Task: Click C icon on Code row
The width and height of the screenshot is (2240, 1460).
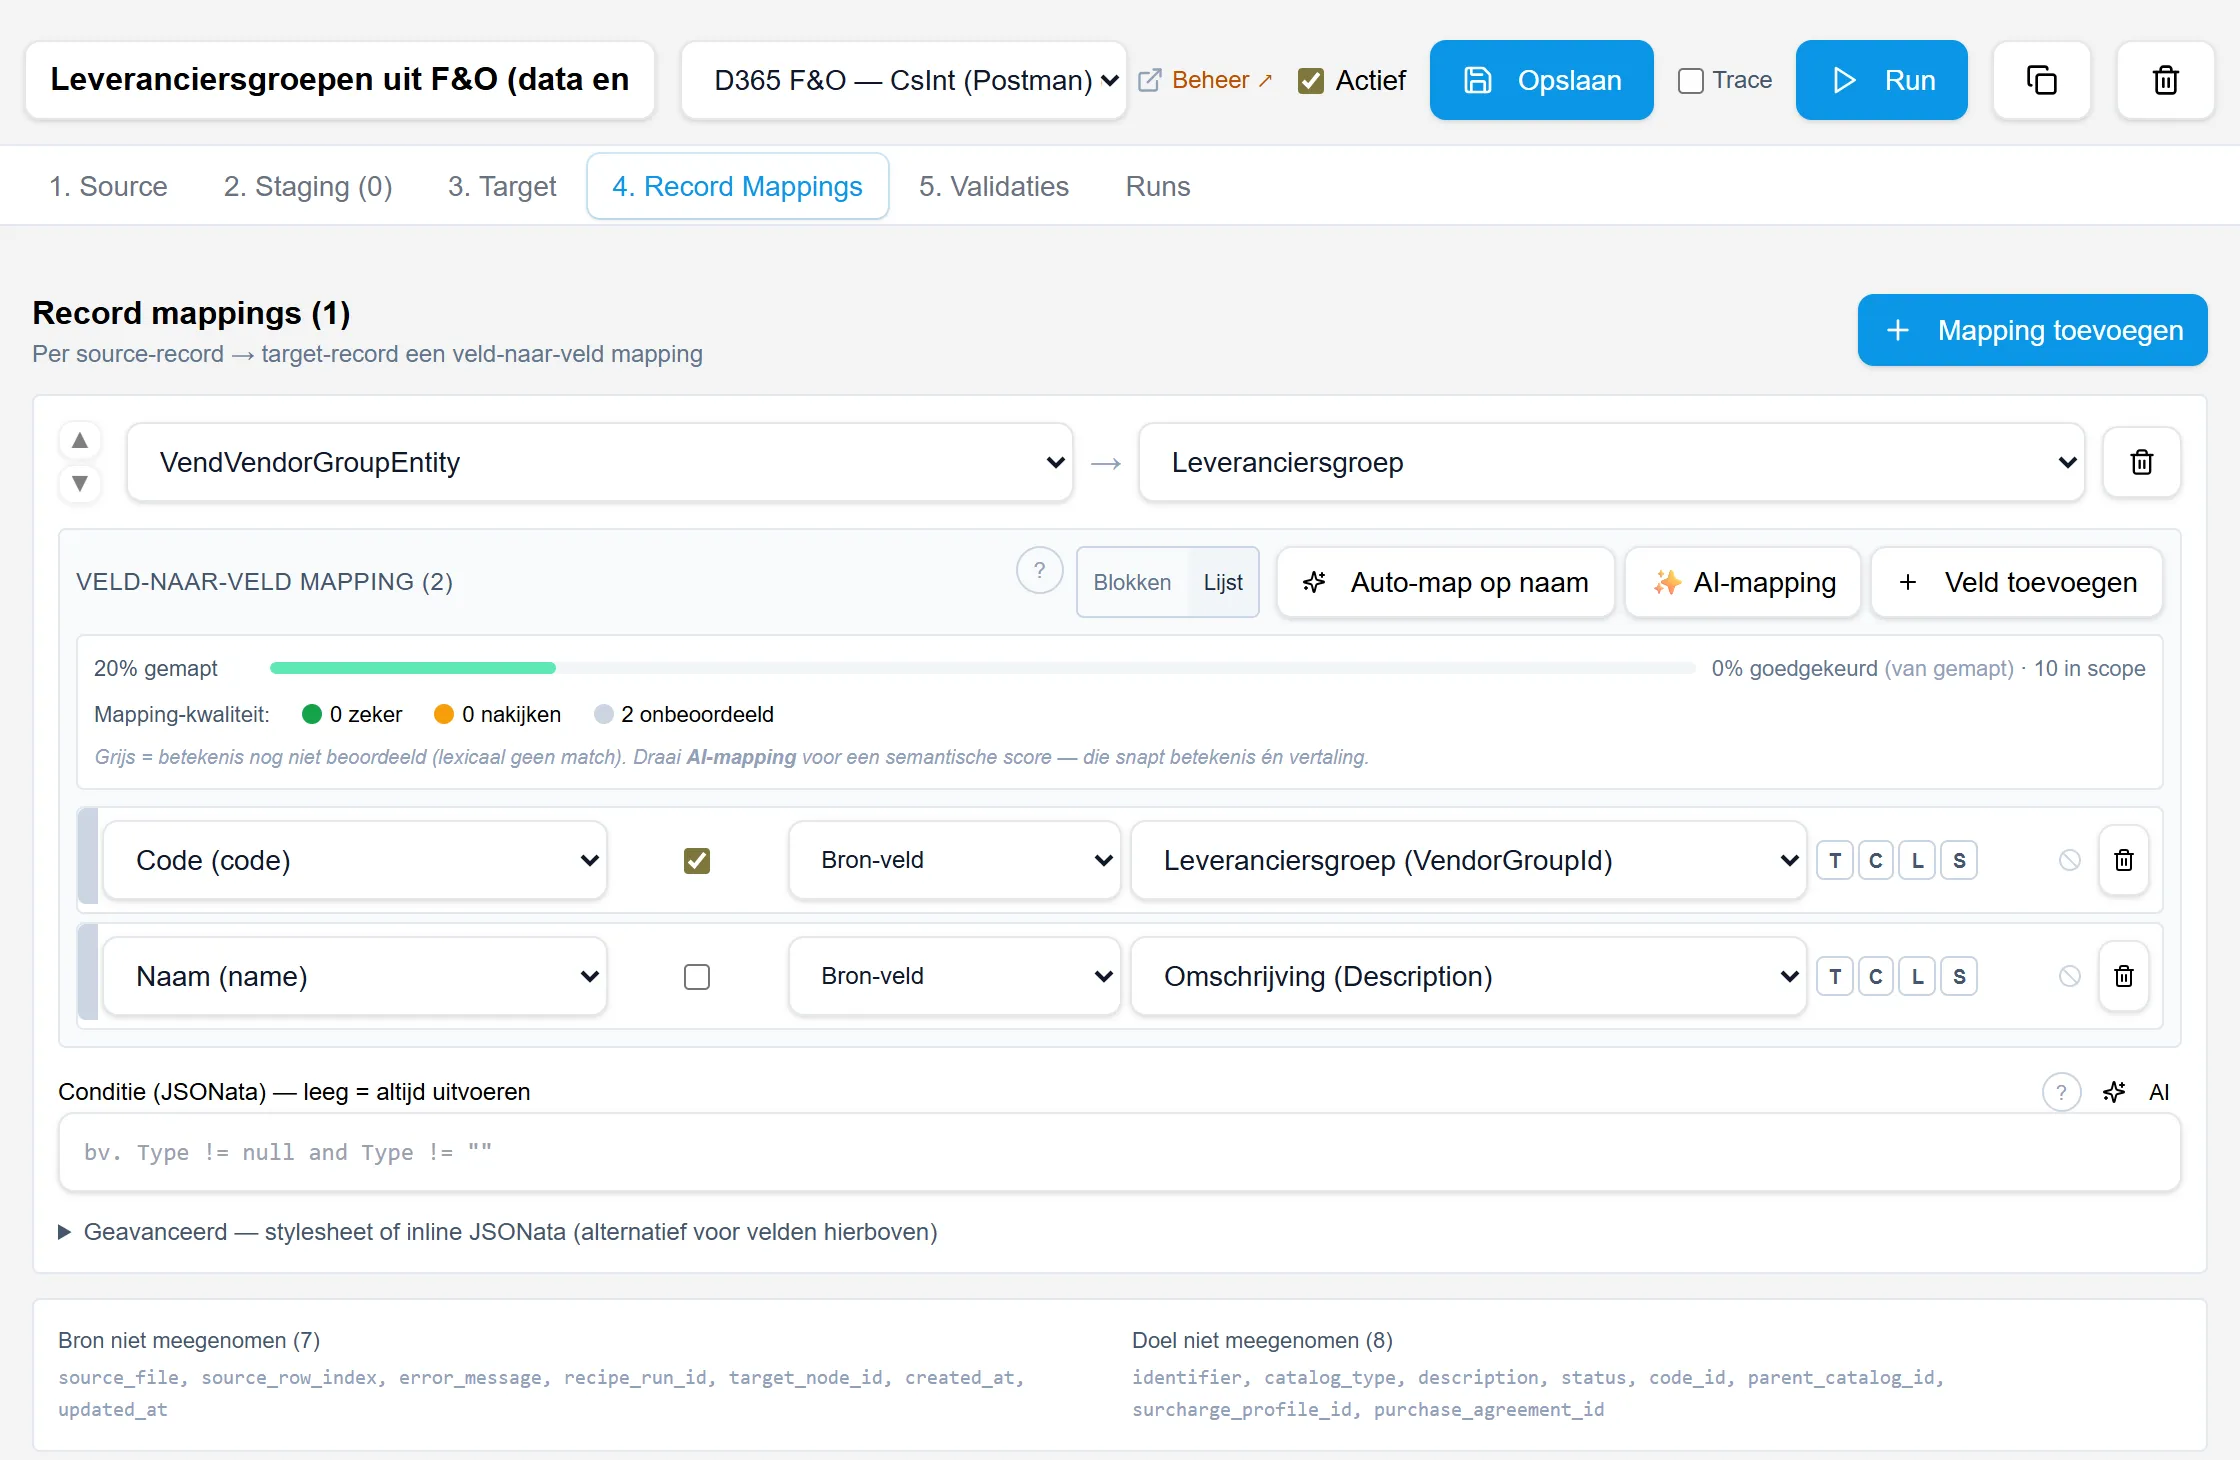Action: click(x=1876, y=860)
